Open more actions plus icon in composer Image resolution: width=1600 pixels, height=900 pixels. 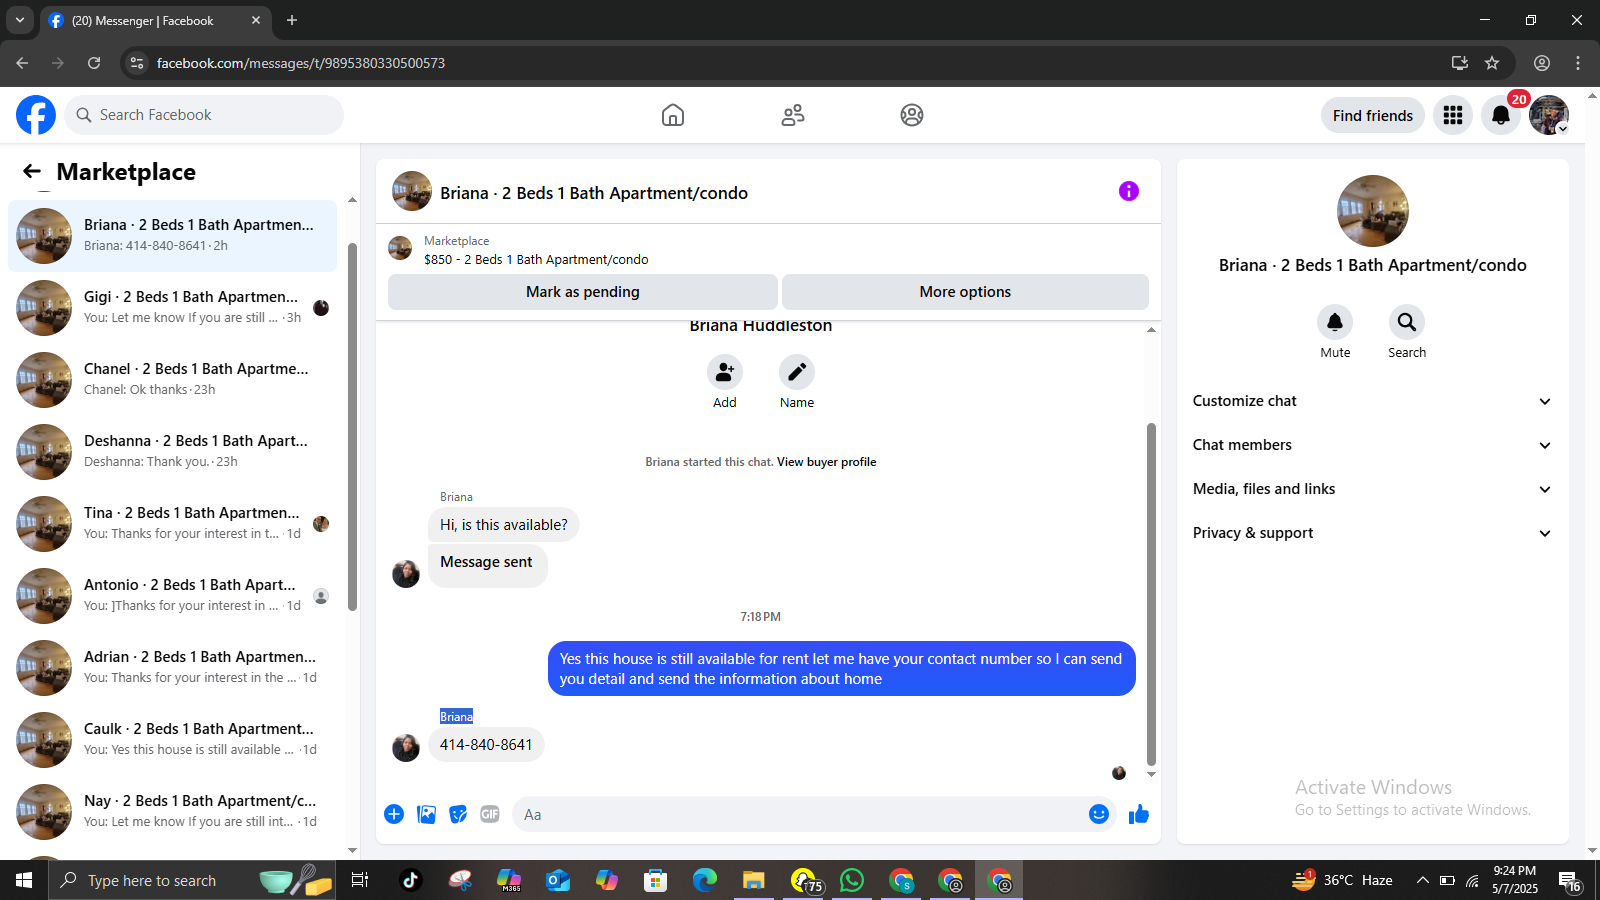point(394,814)
